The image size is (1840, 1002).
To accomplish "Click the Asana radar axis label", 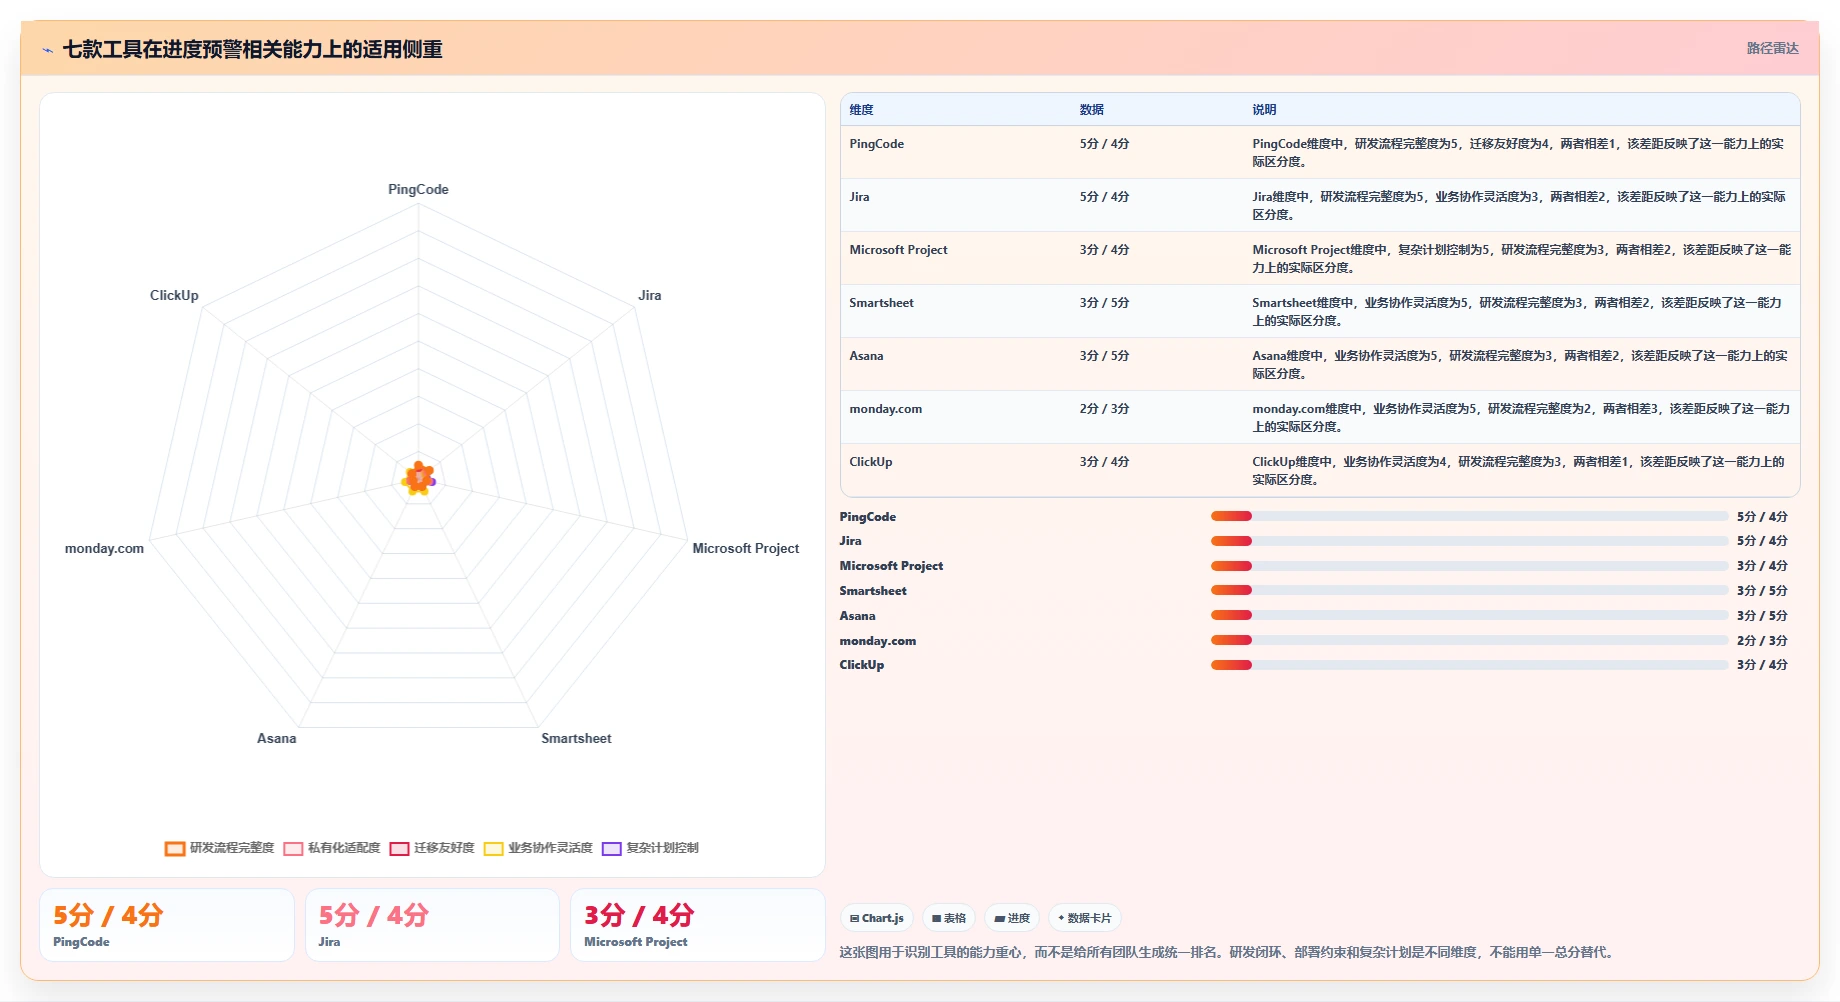I will click(x=276, y=738).
